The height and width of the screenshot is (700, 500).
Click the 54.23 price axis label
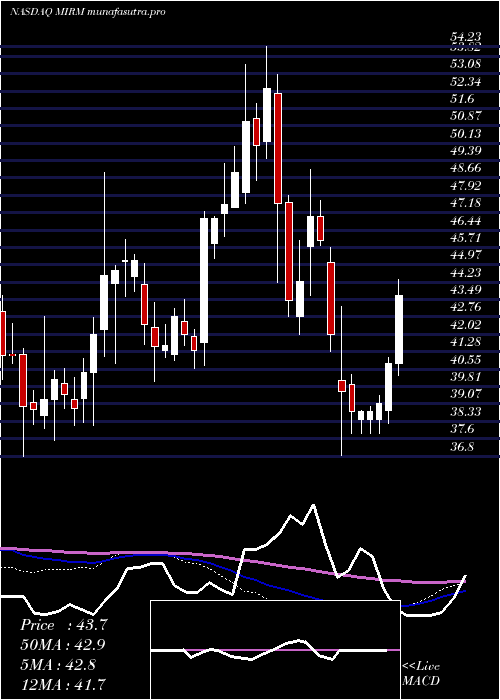pyautogui.click(x=465, y=38)
